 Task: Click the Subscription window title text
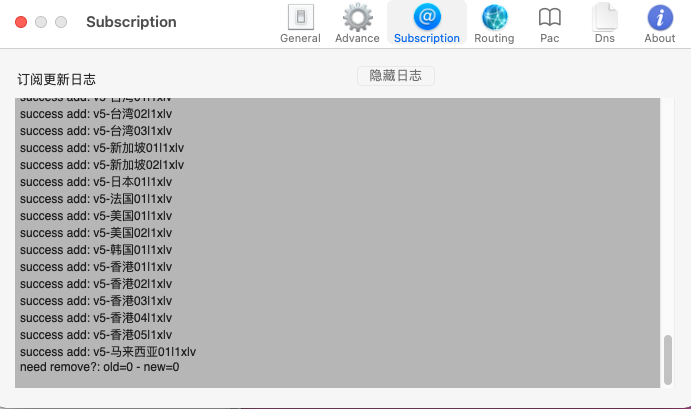pyautogui.click(x=131, y=22)
